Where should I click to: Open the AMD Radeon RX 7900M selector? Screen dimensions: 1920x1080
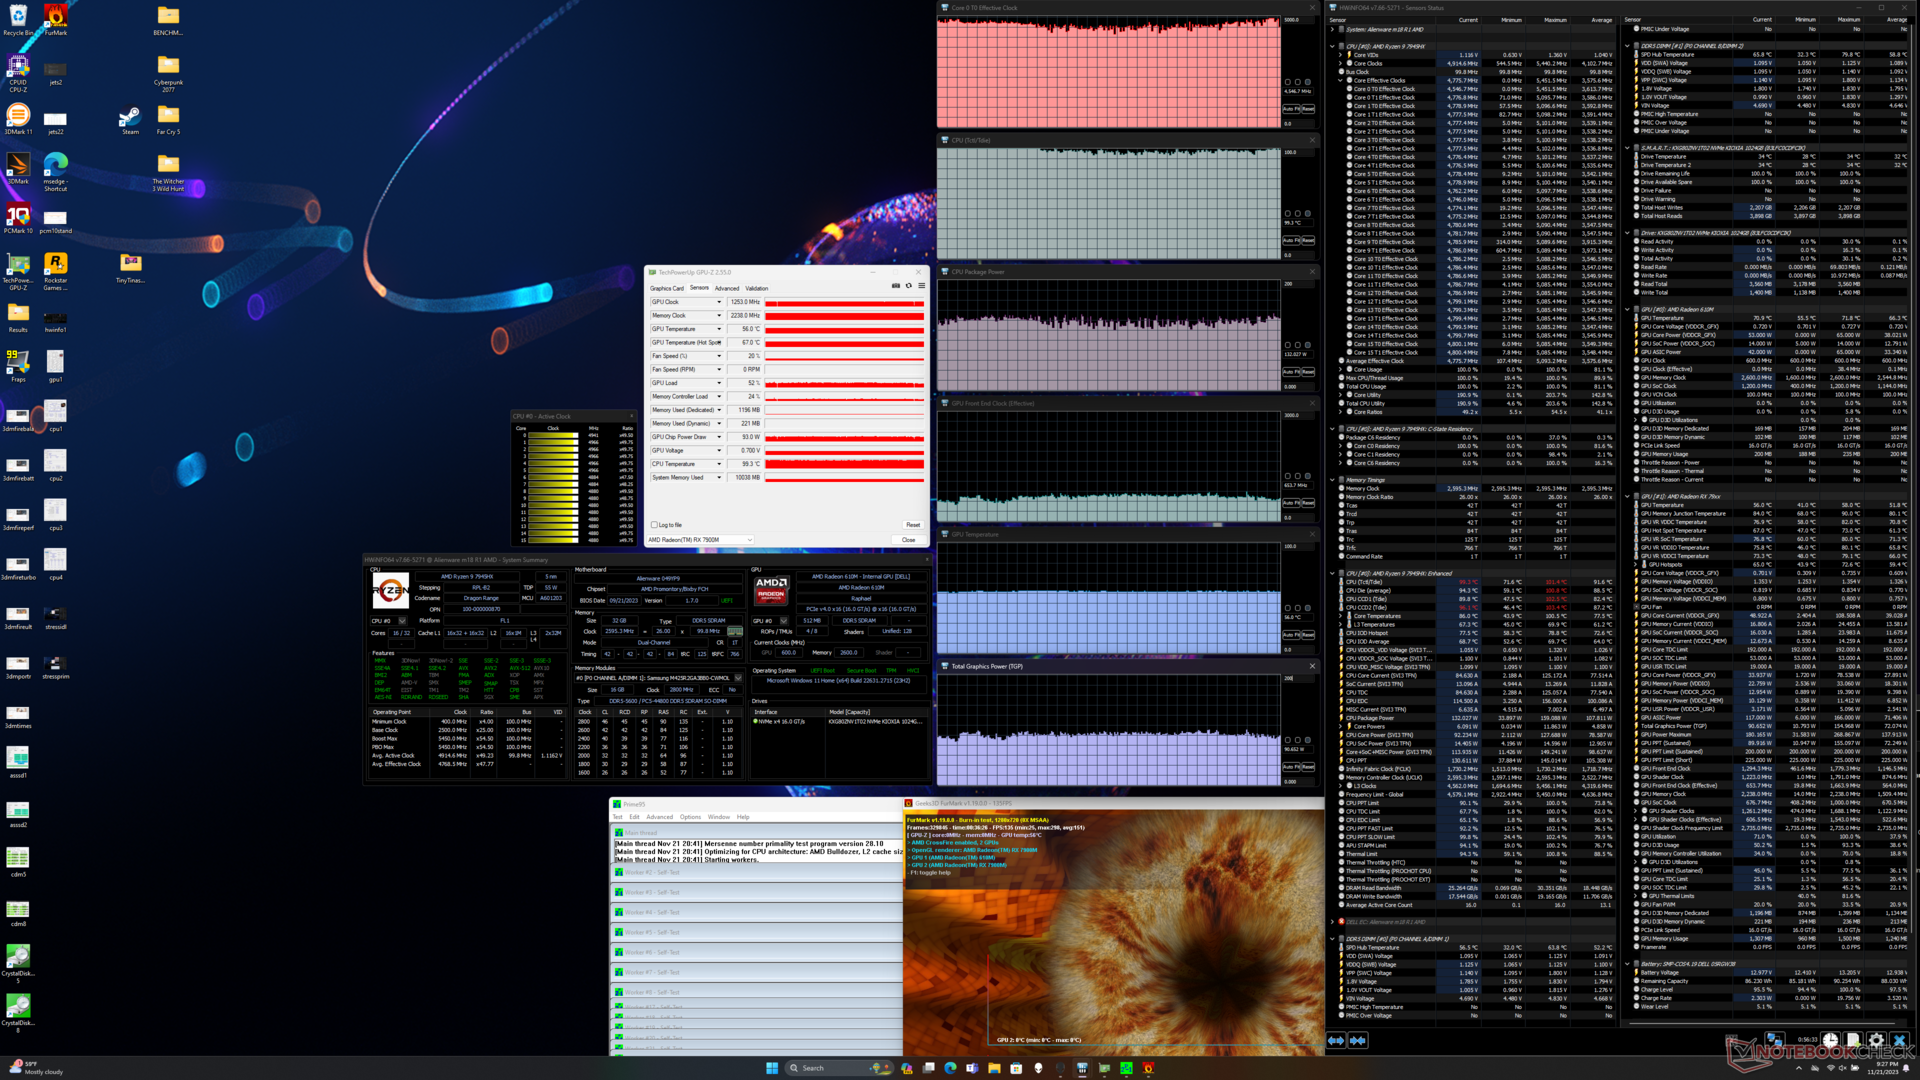(700, 540)
